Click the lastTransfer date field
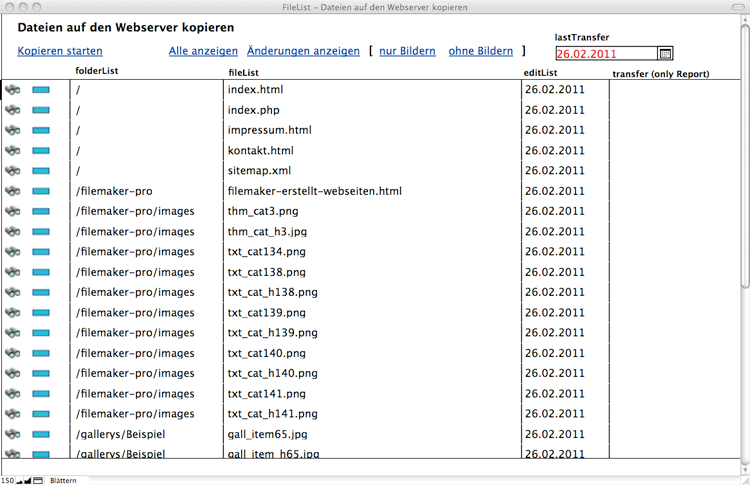 pos(605,54)
